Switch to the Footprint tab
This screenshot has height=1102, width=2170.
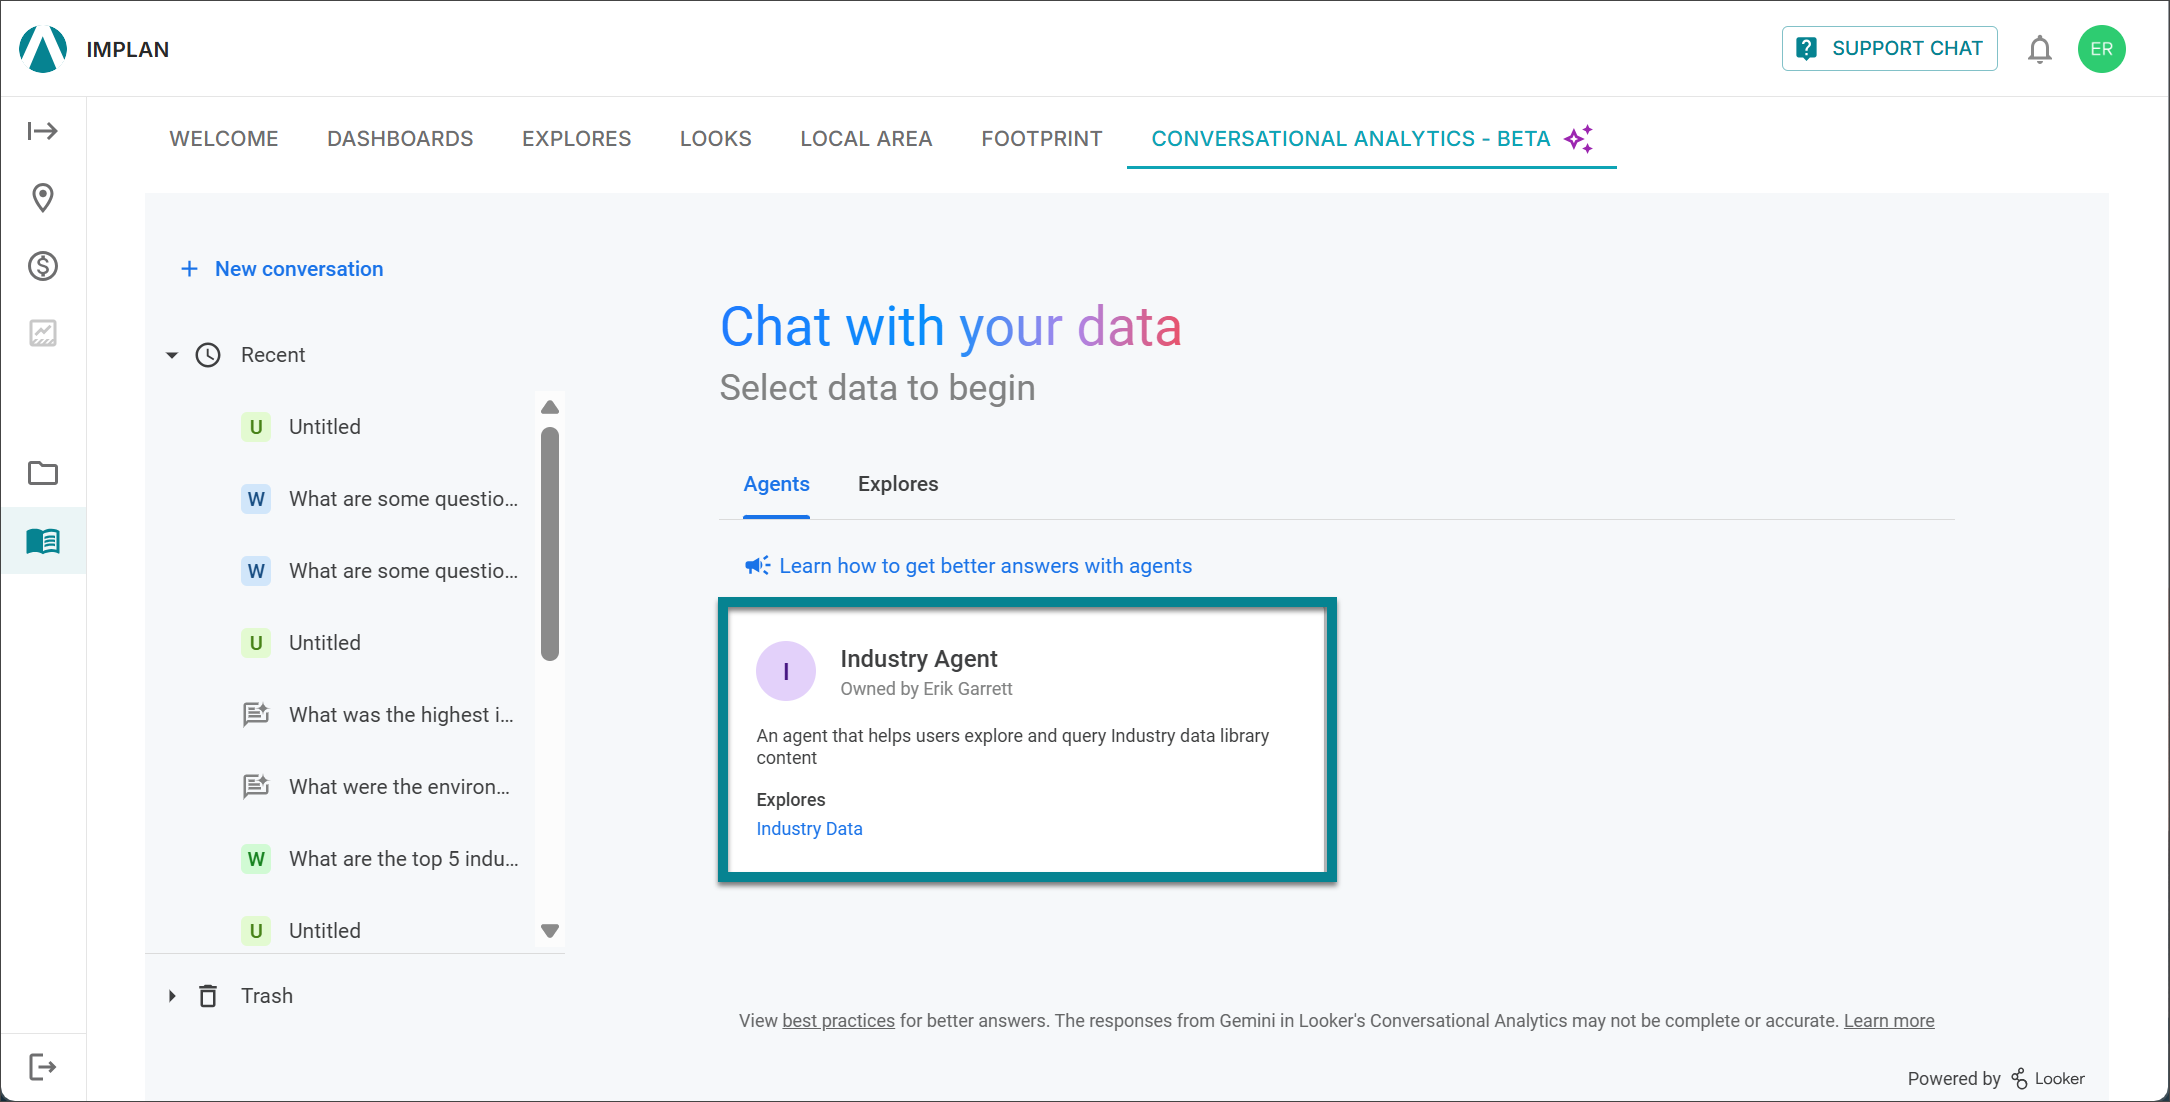coord(1042,139)
